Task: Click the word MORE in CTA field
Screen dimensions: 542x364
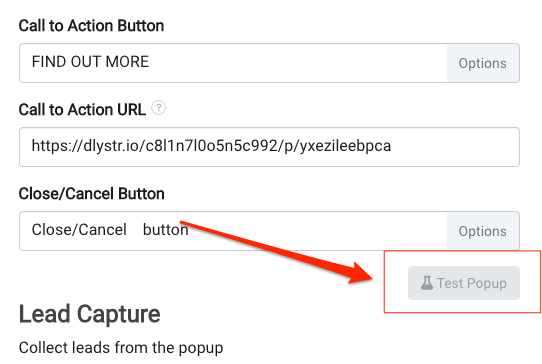Action: [127, 62]
